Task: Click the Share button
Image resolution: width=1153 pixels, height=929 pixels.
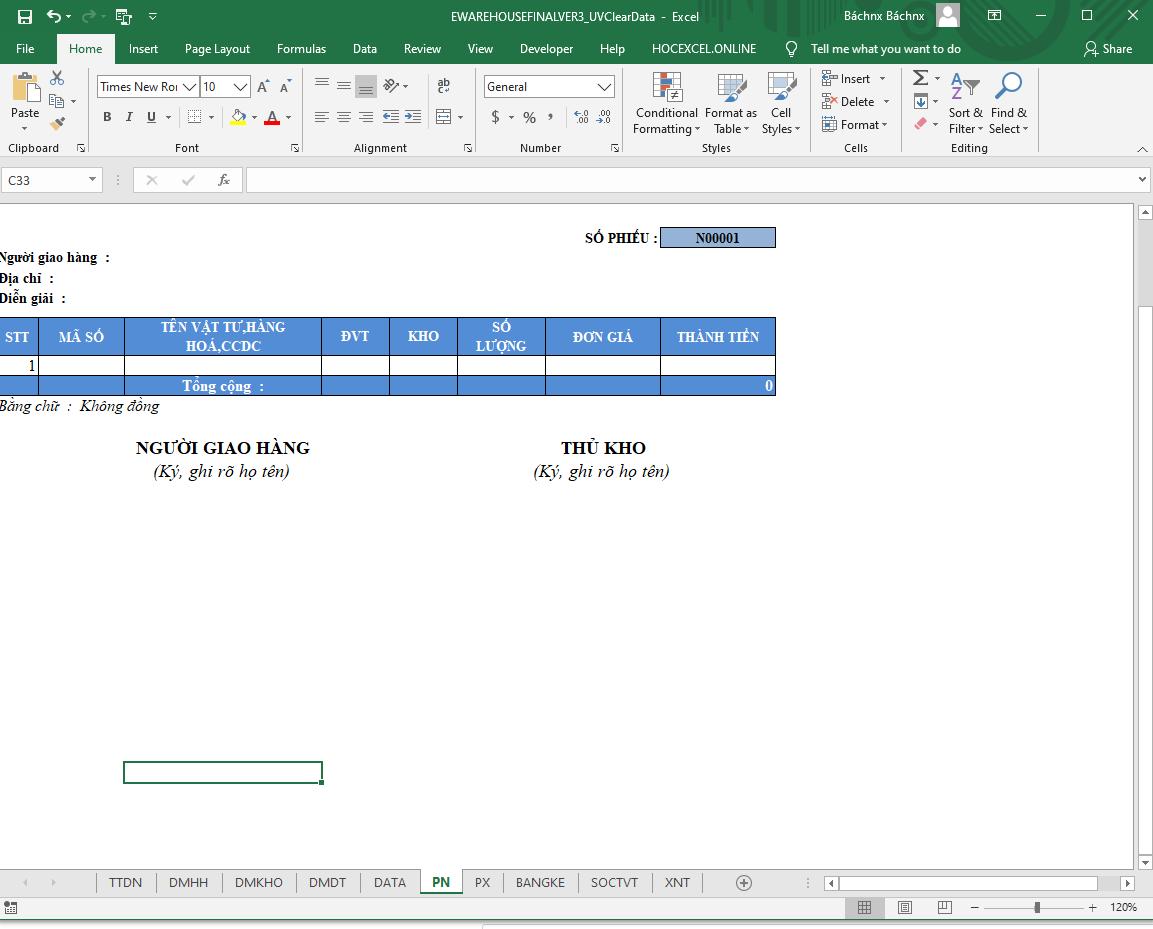Action: (x=1109, y=48)
